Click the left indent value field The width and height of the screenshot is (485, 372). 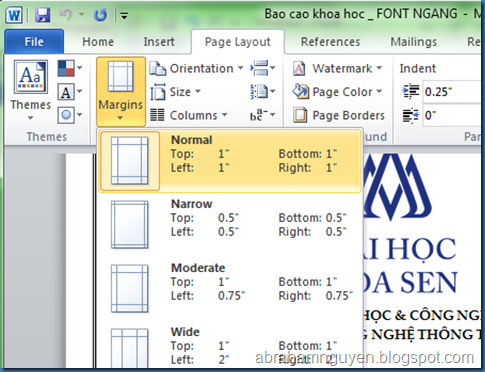coord(453,92)
